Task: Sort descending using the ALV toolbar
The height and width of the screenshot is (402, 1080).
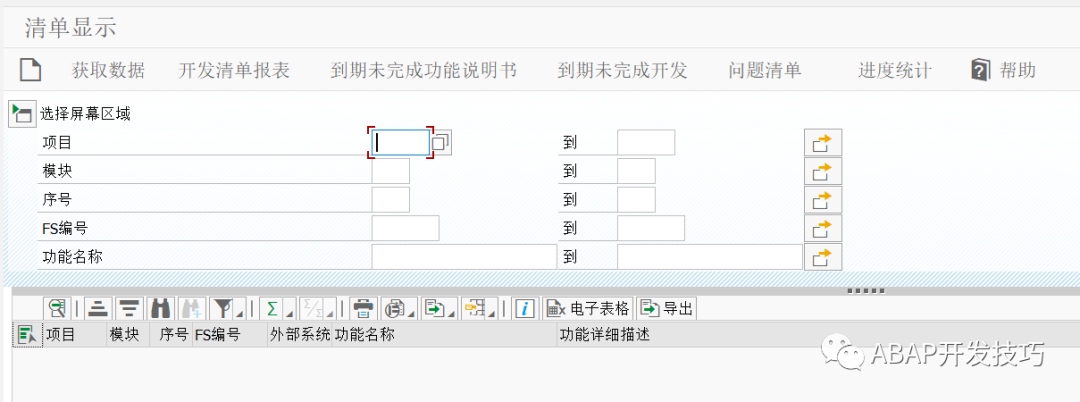Action: click(x=129, y=308)
